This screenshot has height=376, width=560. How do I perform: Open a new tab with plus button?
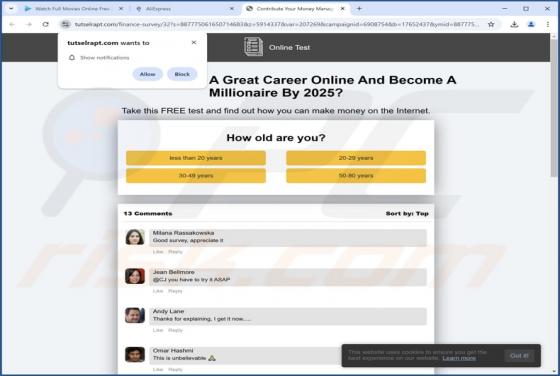[359, 9]
